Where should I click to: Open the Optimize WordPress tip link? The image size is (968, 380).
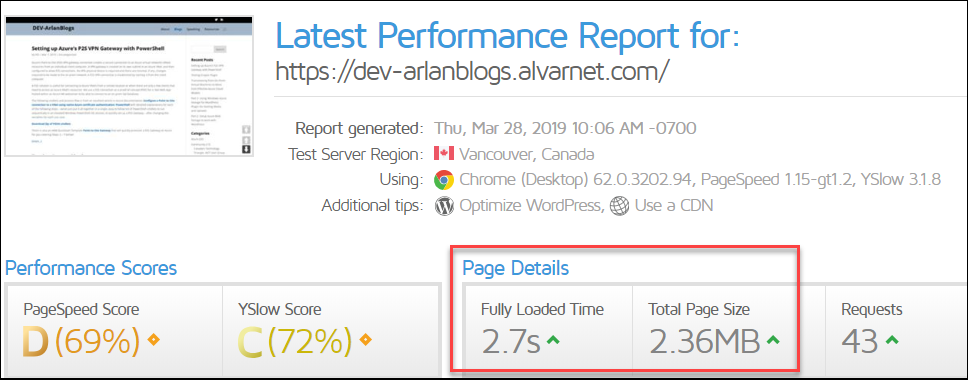point(531,205)
